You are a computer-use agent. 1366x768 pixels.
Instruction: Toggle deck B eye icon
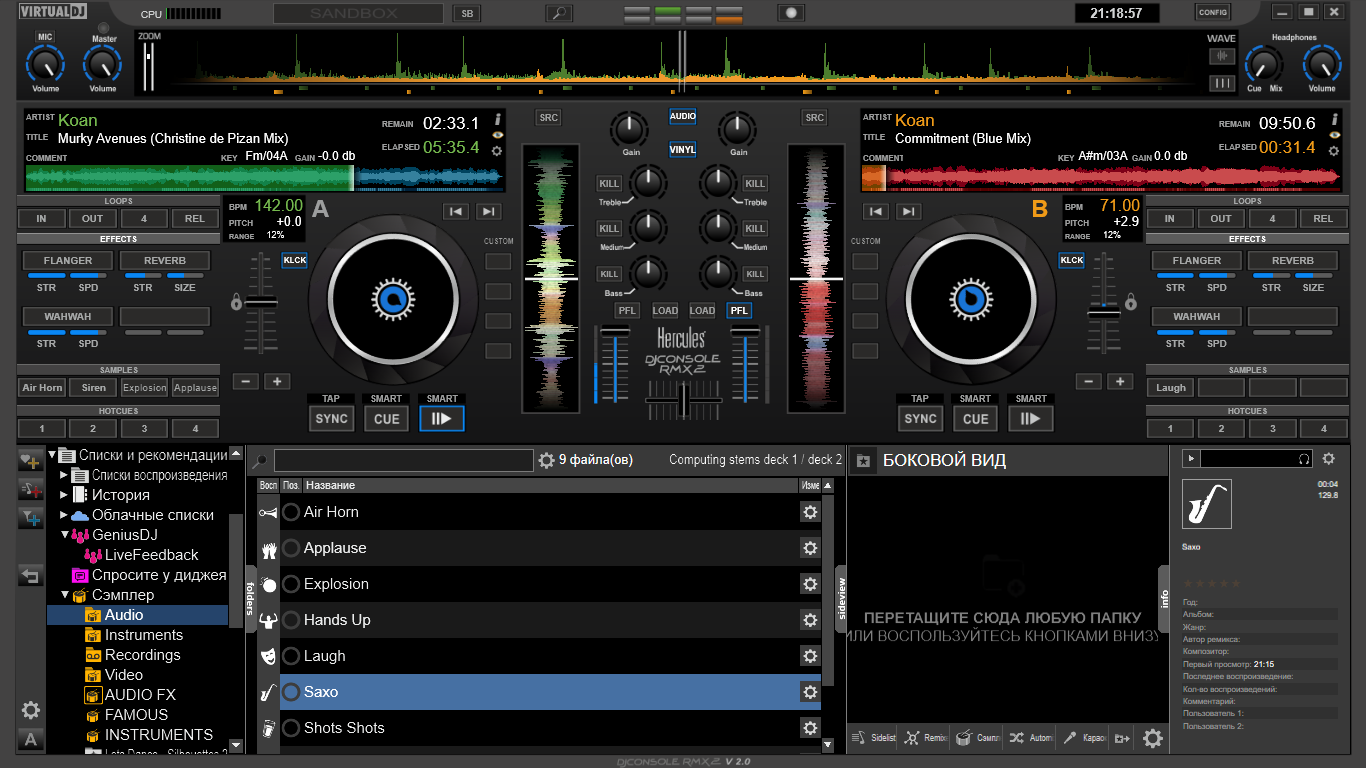point(1334,134)
